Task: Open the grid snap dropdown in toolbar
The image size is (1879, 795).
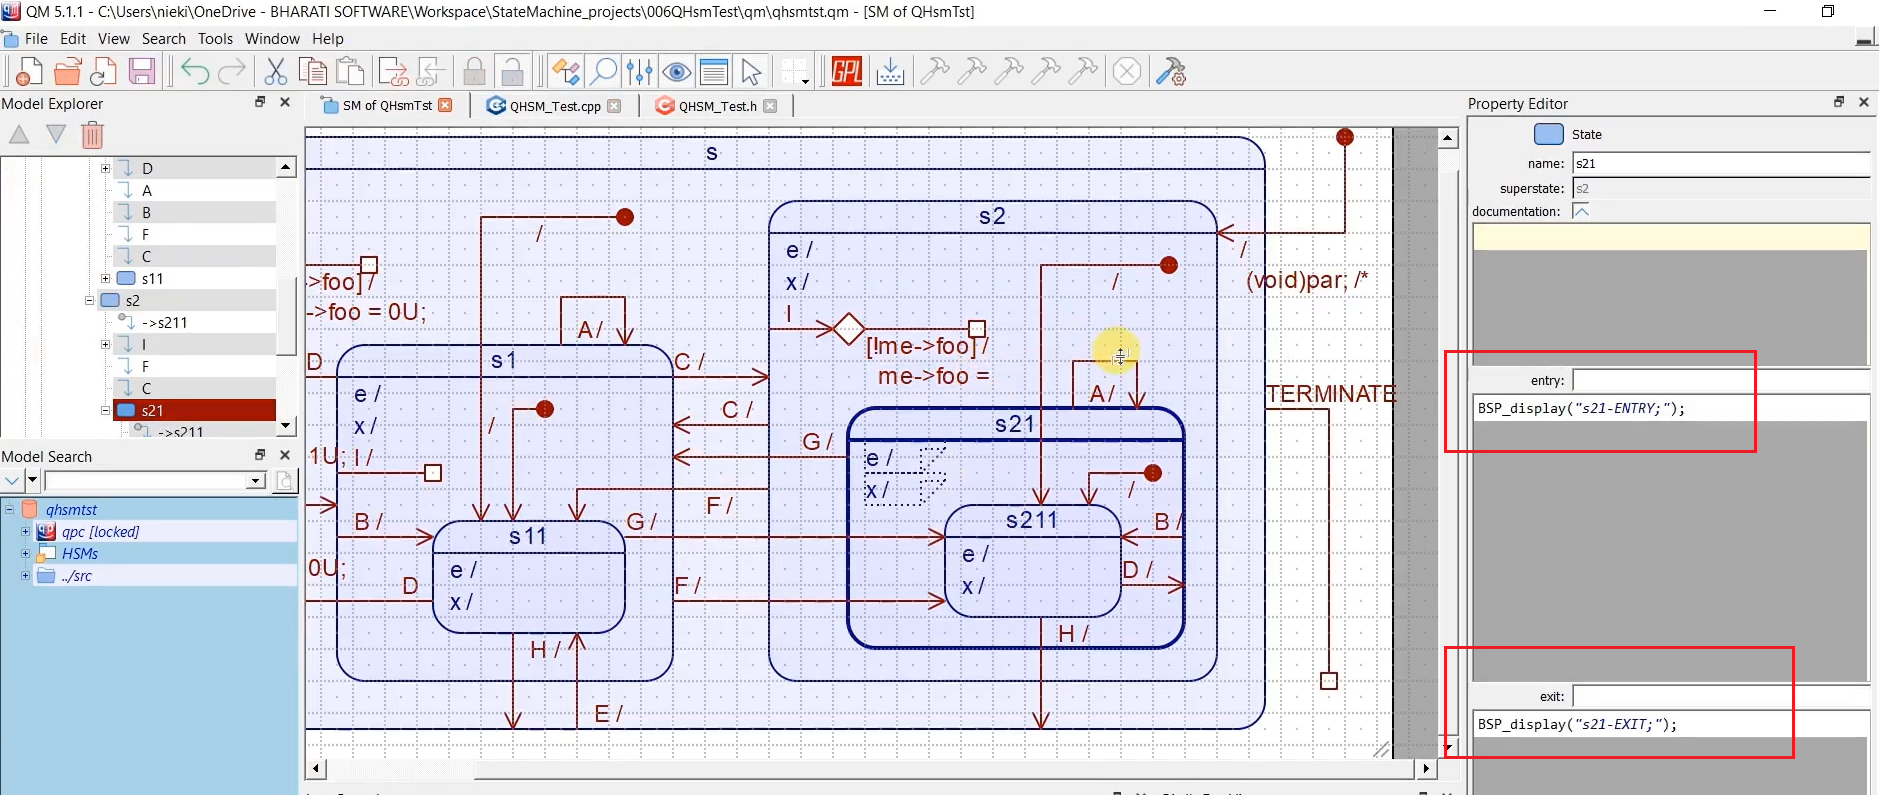Action: [805, 80]
